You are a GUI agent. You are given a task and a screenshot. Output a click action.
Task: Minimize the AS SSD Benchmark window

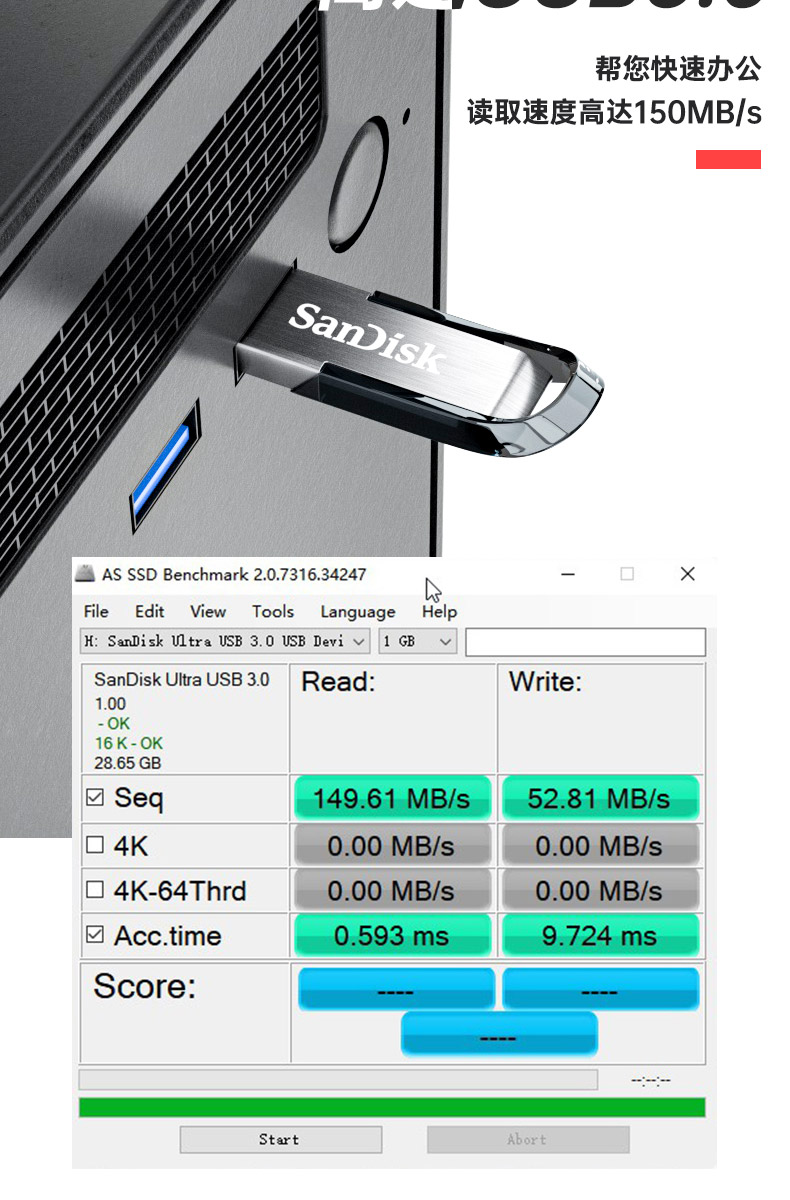tap(567, 574)
